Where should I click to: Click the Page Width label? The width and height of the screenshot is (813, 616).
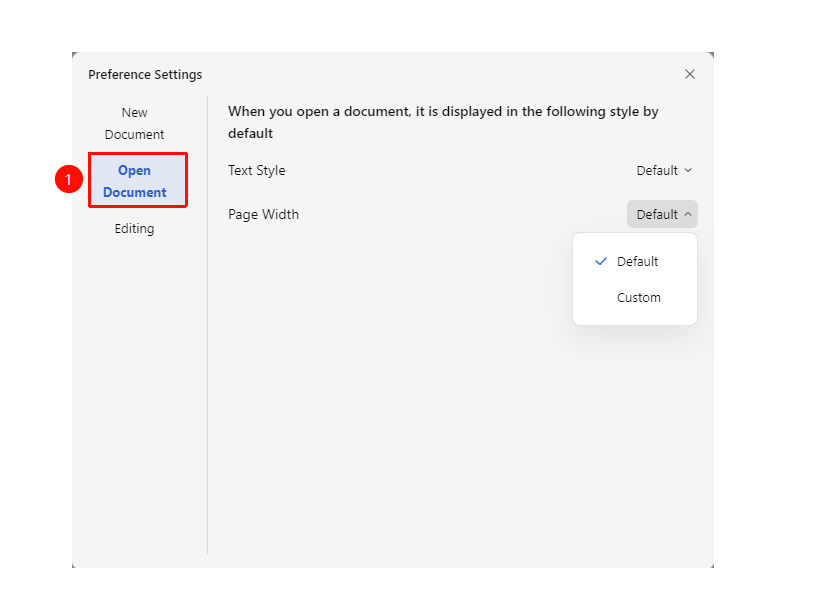point(263,214)
